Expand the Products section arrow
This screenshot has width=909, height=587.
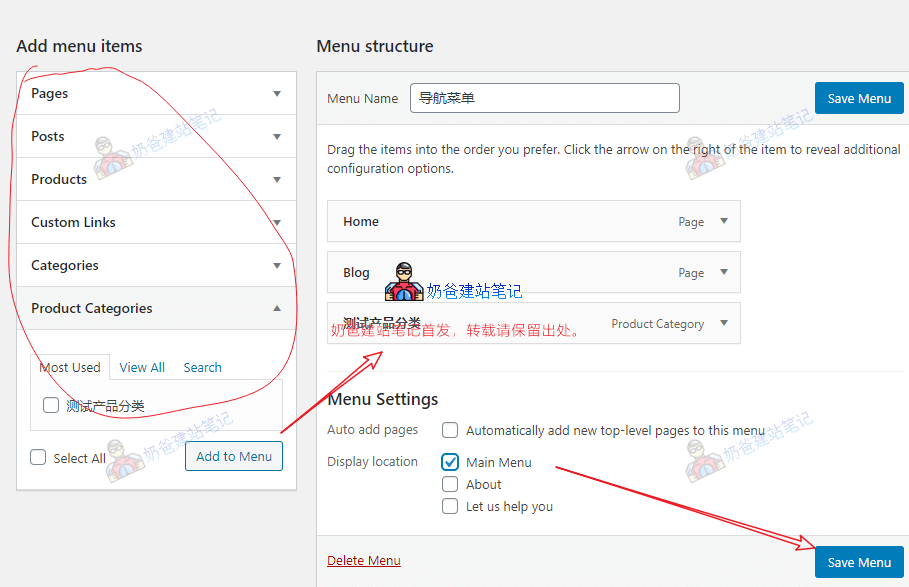[x=277, y=180]
